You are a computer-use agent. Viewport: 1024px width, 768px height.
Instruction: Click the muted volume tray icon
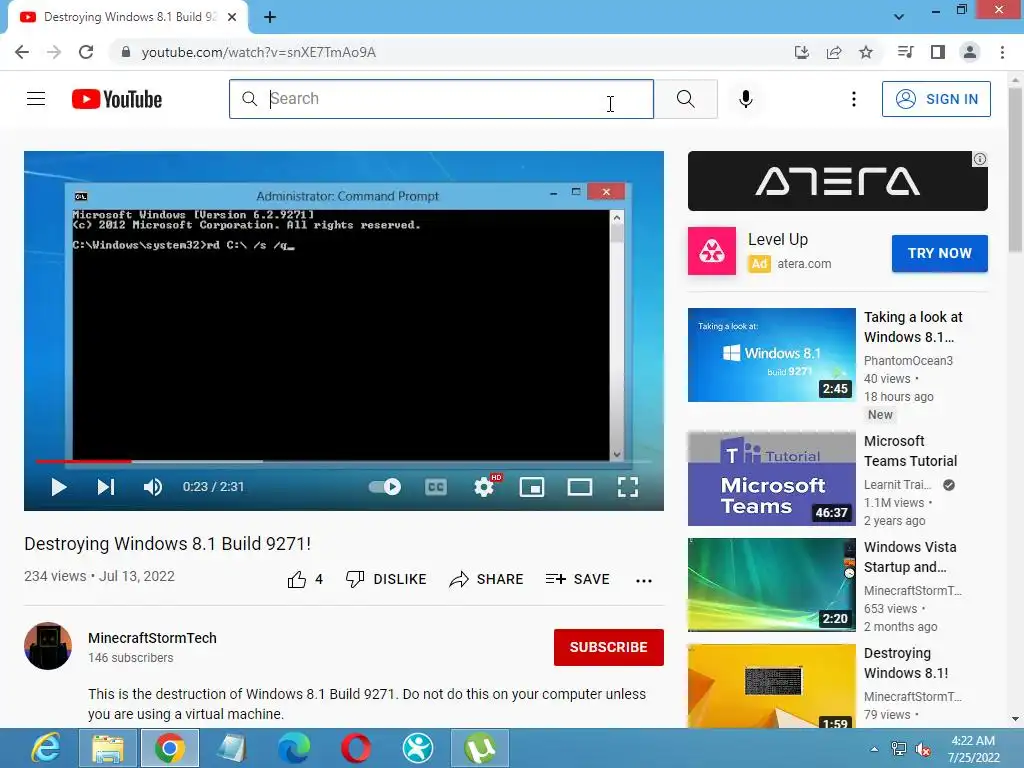(x=923, y=749)
